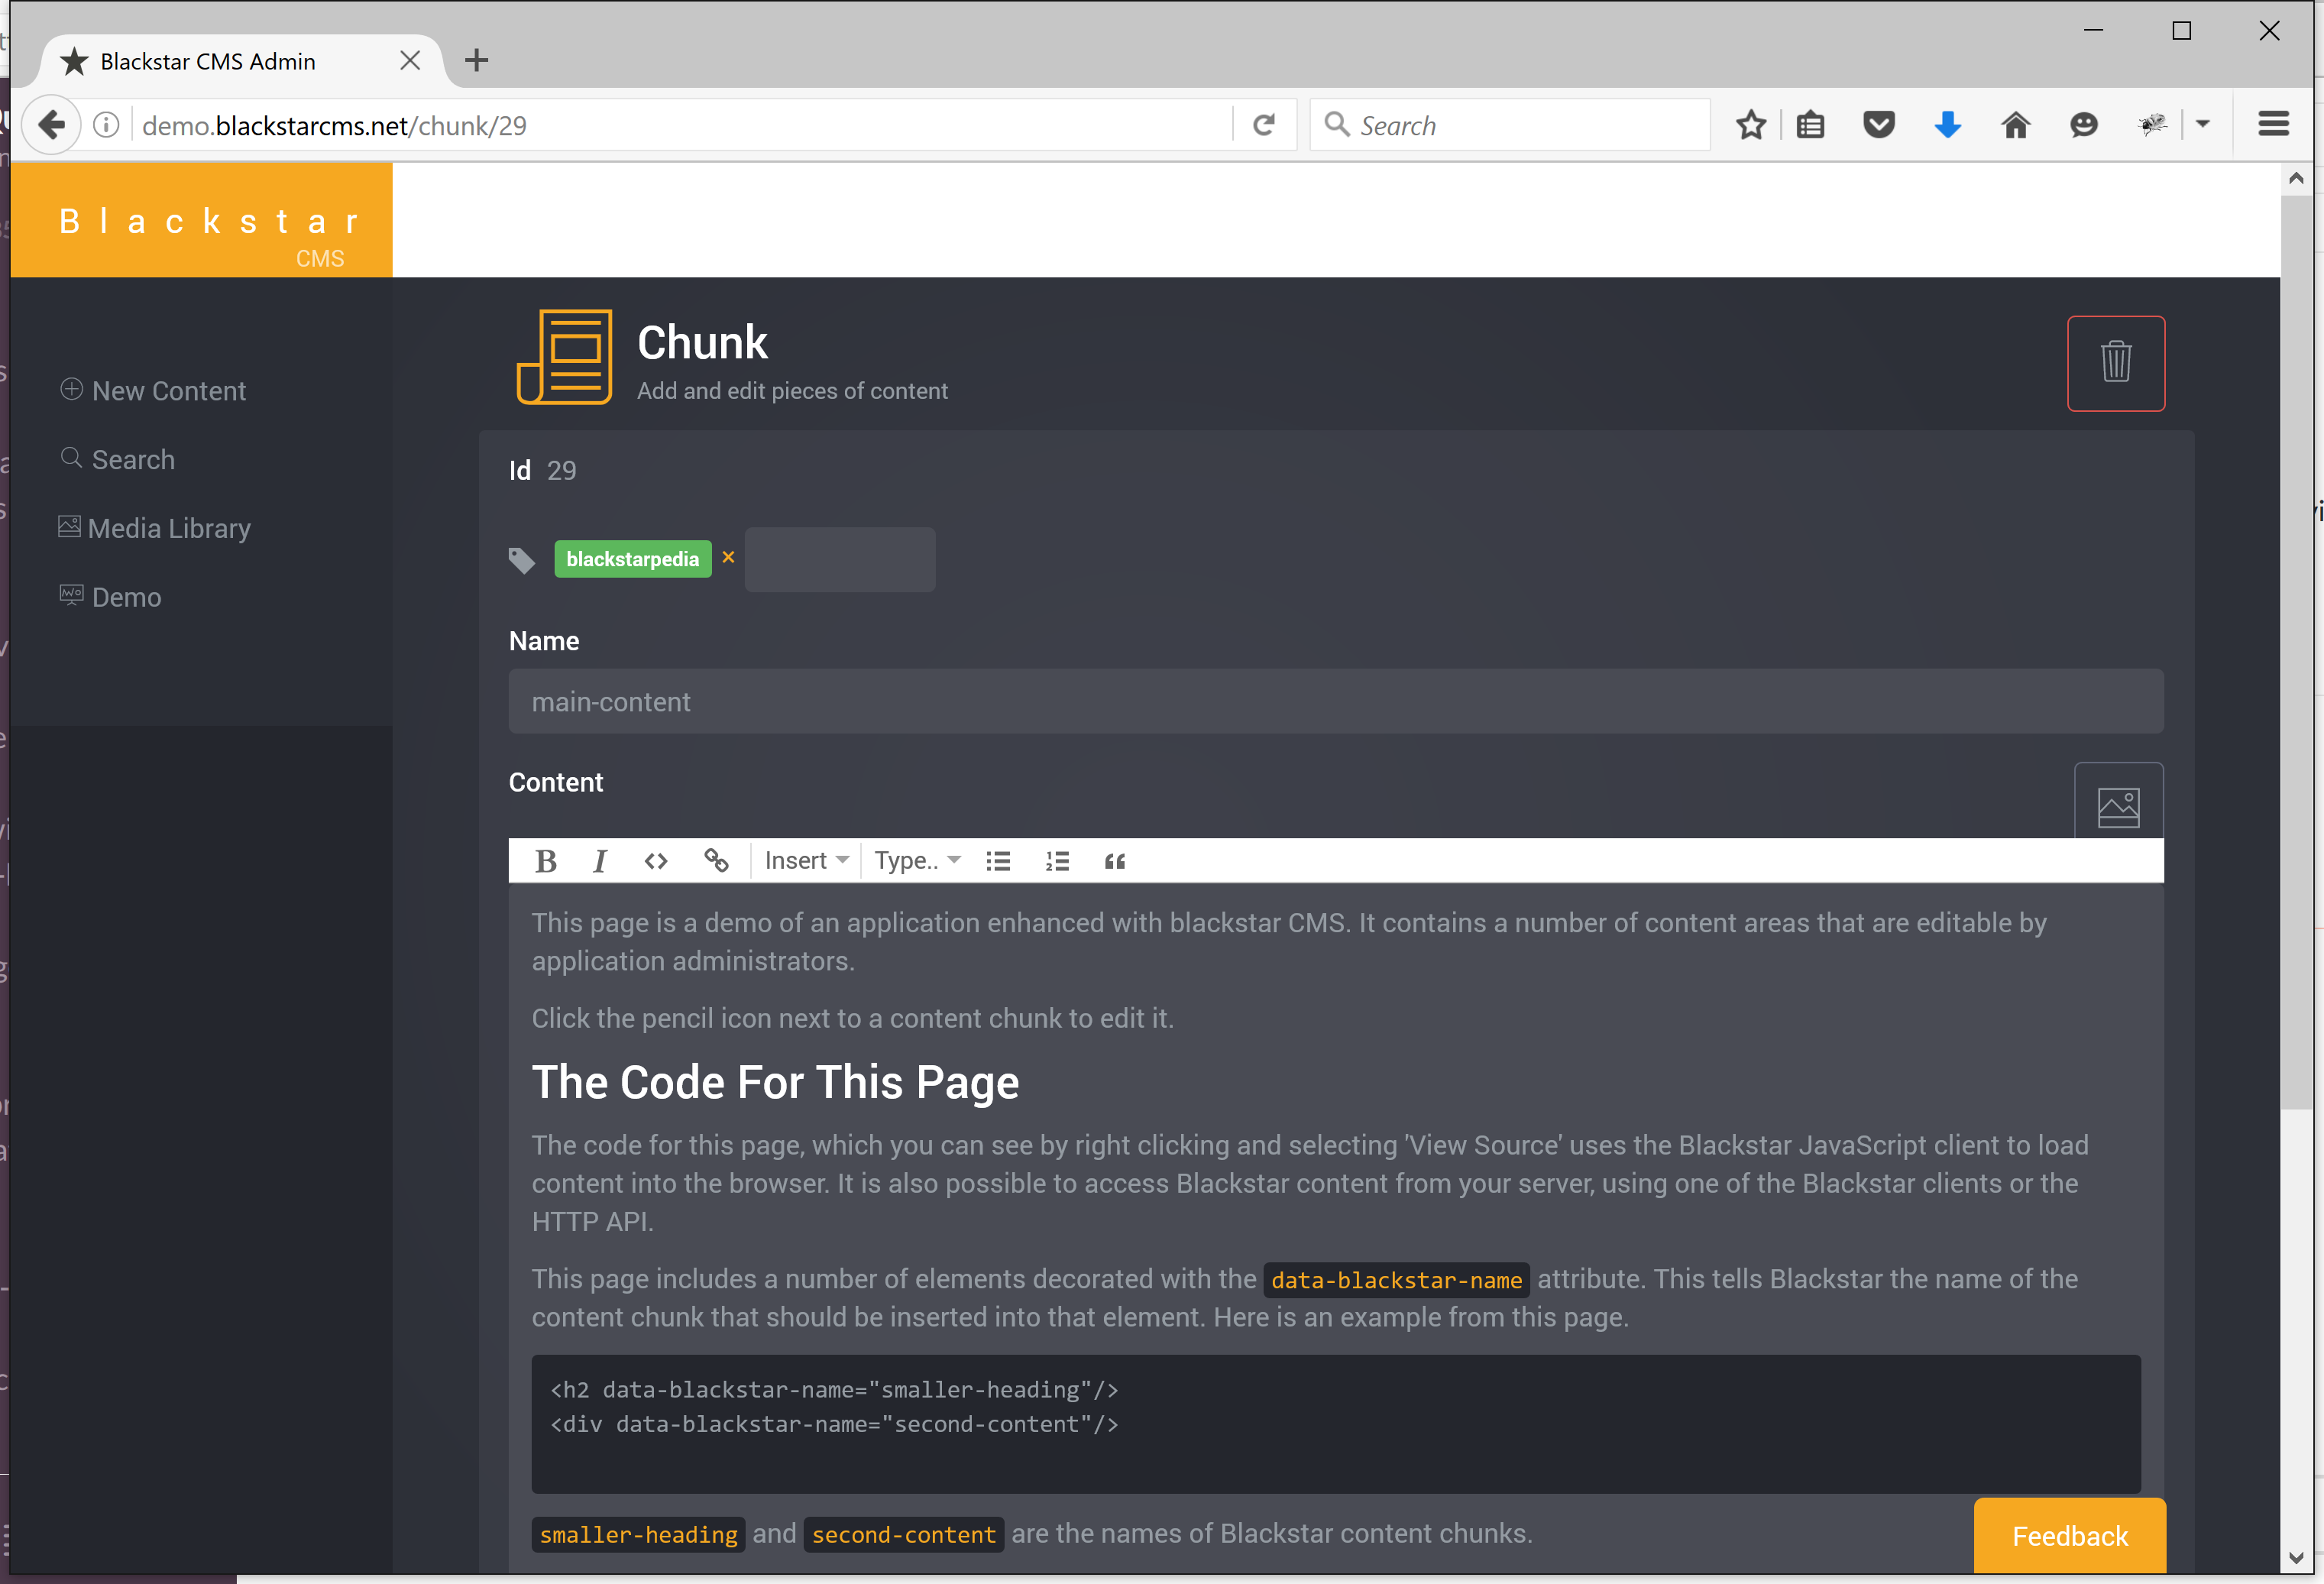2324x1584 pixels.
Task: Open the Feedback button
Action: [2069, 1535]
